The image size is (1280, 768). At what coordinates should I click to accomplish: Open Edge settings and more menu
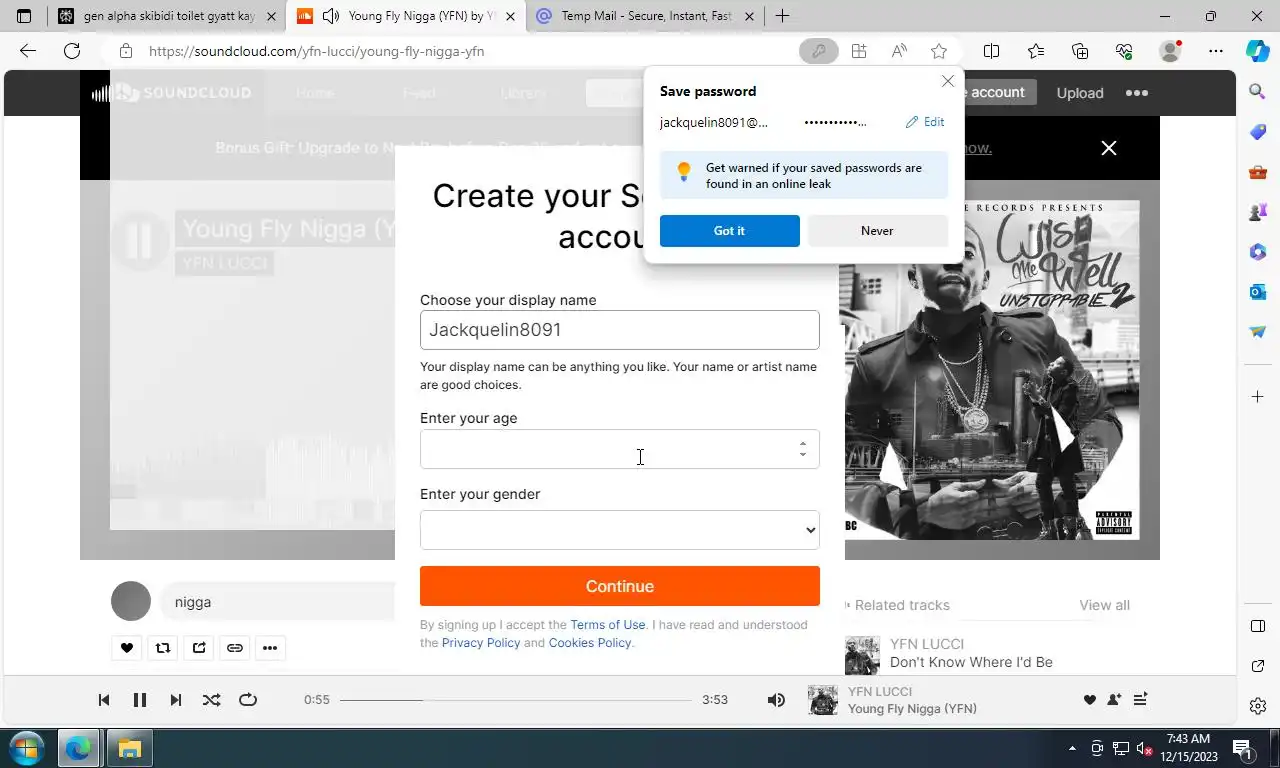click(x=1215, y=51)
